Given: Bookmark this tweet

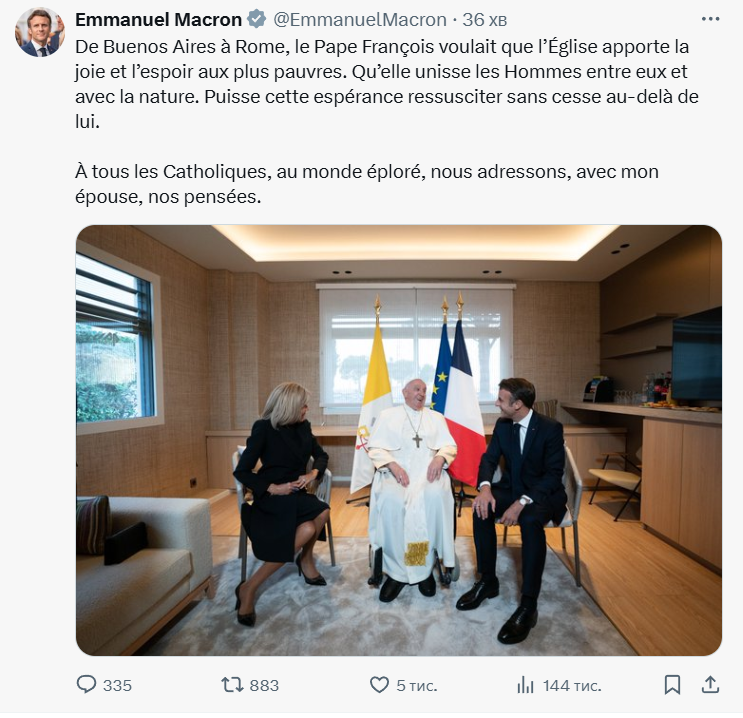Looking at the screenshot, I should pos(672,685).
